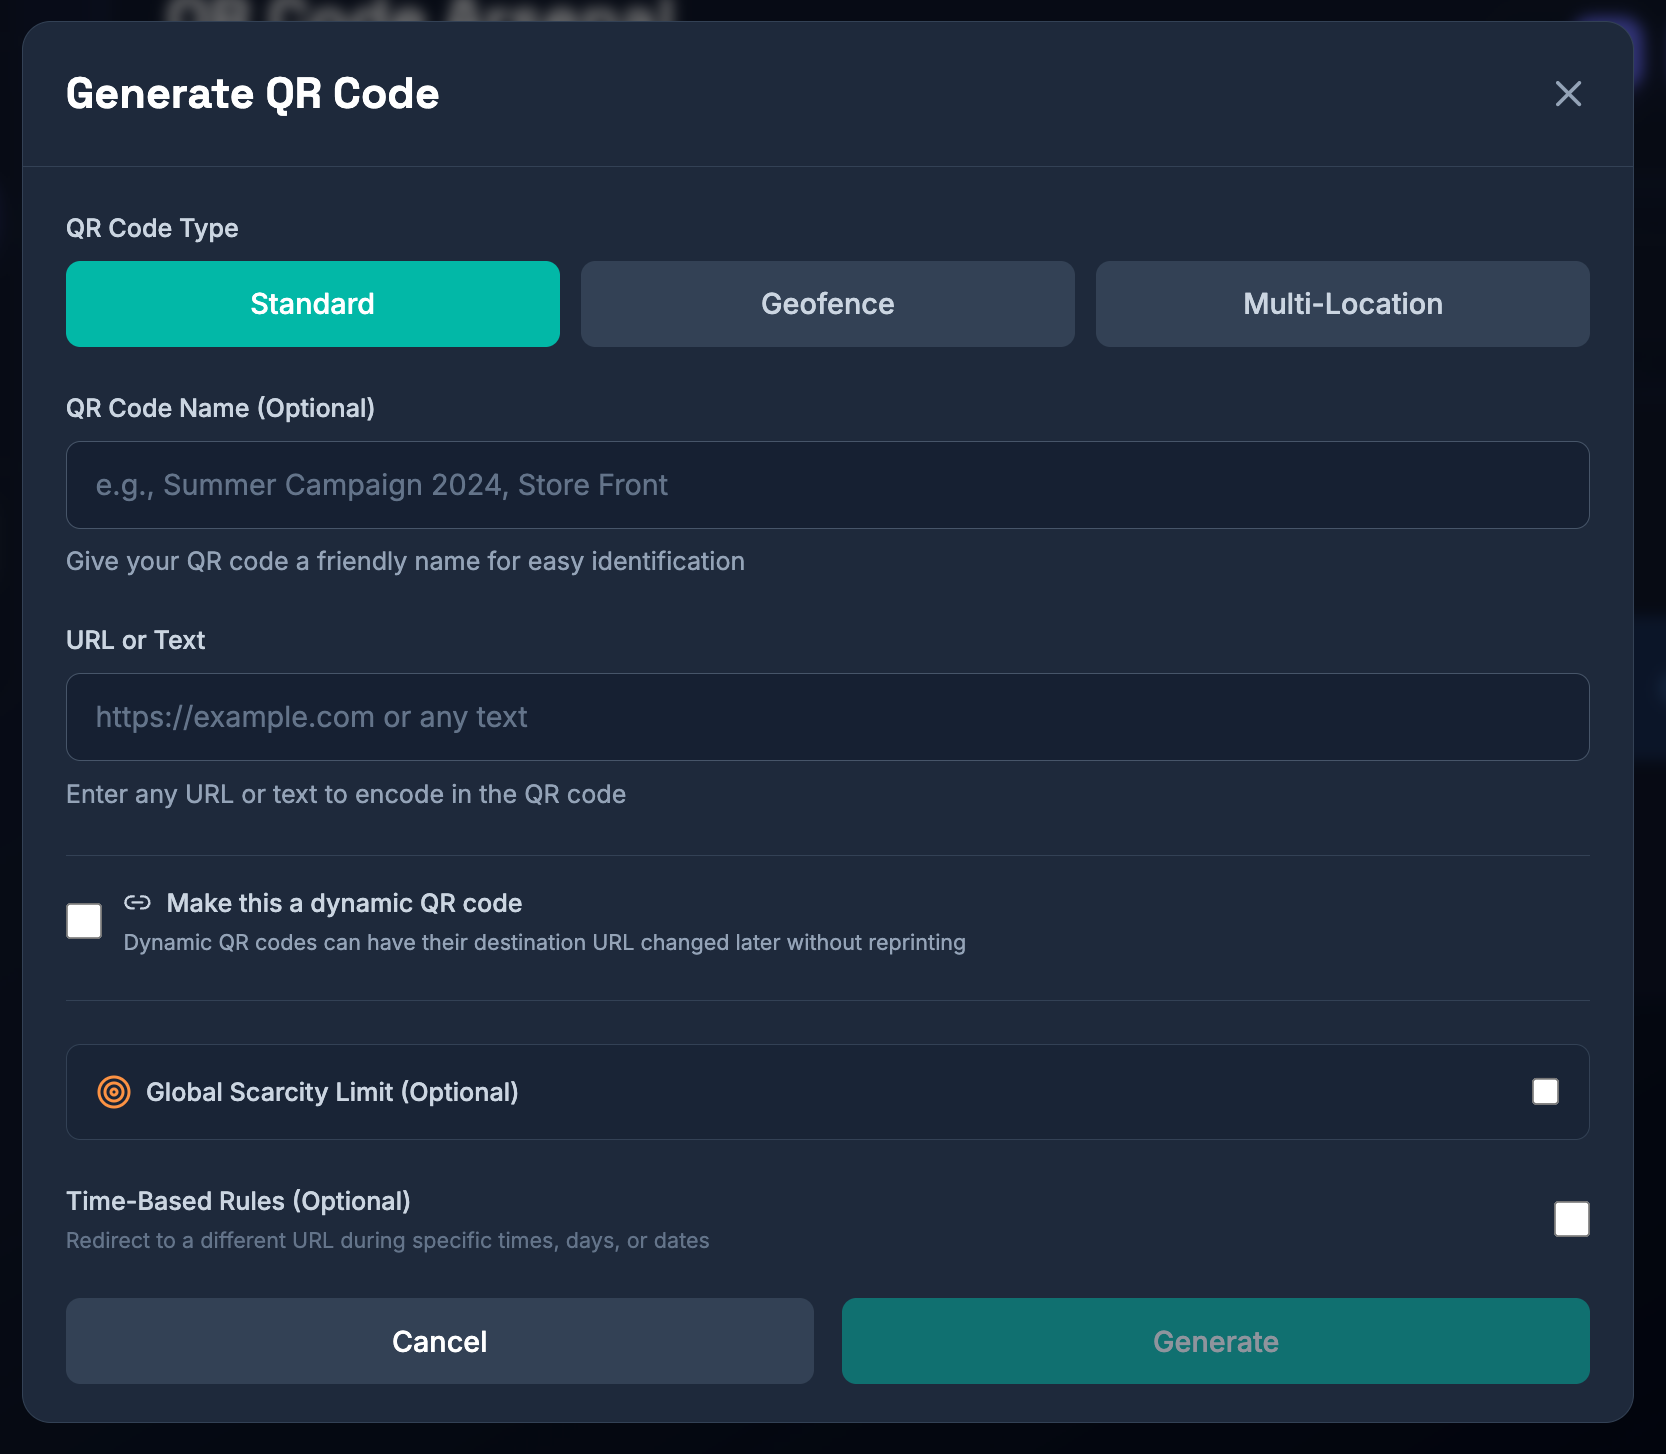Click the orange target icon for Global Scarcity

(114, 1092)
